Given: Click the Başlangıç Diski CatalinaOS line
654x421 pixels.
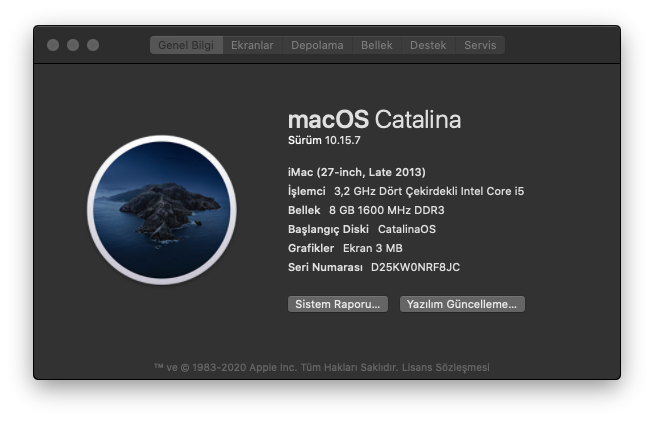Looking at the screenshot, I should 361,229.
